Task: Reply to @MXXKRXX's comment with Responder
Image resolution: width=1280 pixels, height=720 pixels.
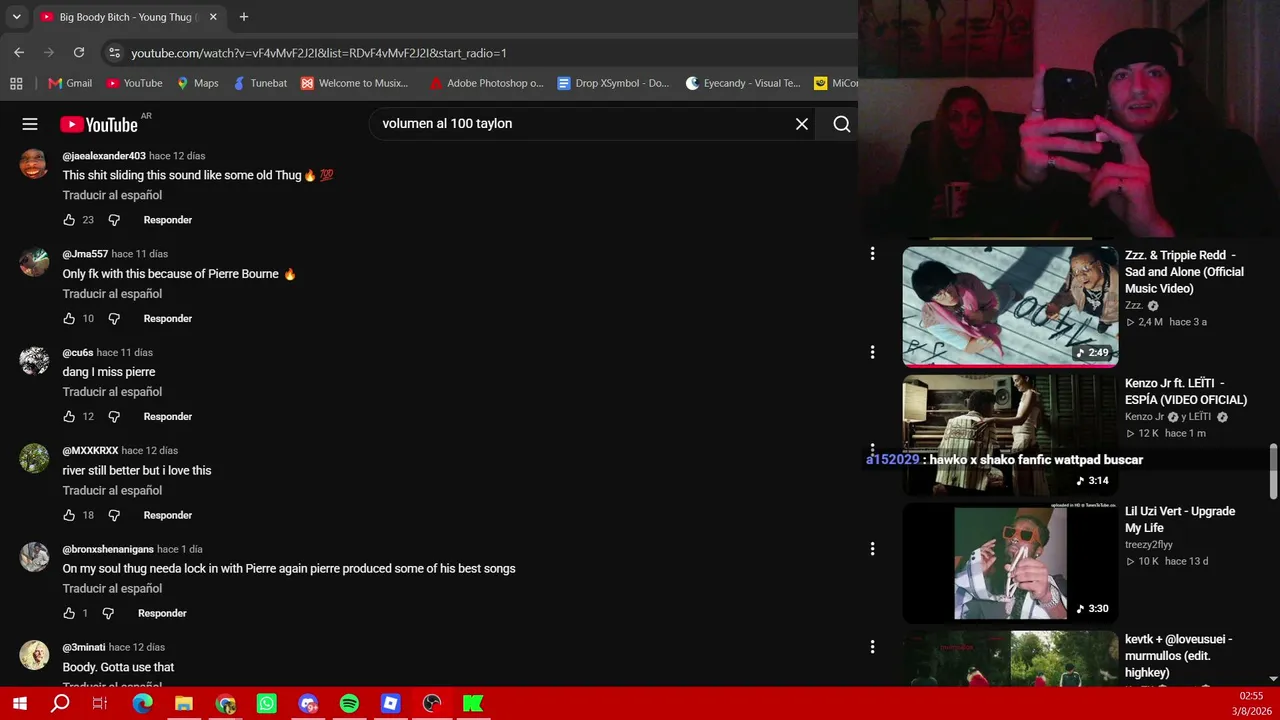Action: (x=168, y=515)
